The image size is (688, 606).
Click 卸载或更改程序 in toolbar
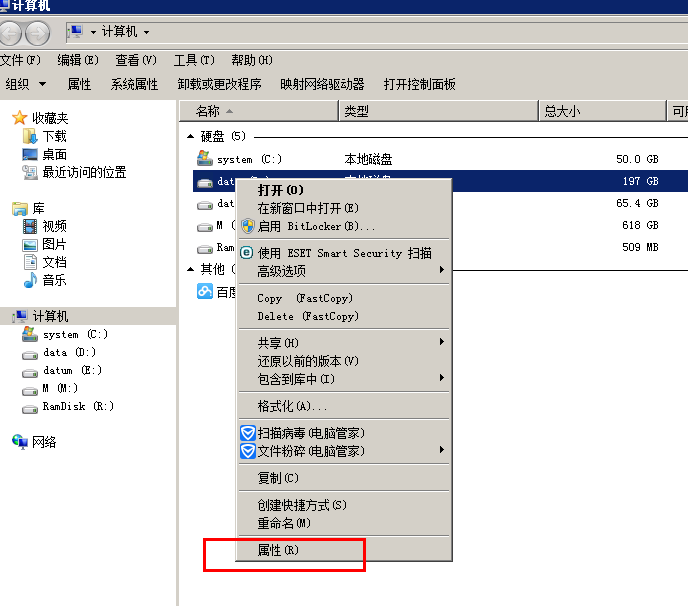[x=219, y=84]
